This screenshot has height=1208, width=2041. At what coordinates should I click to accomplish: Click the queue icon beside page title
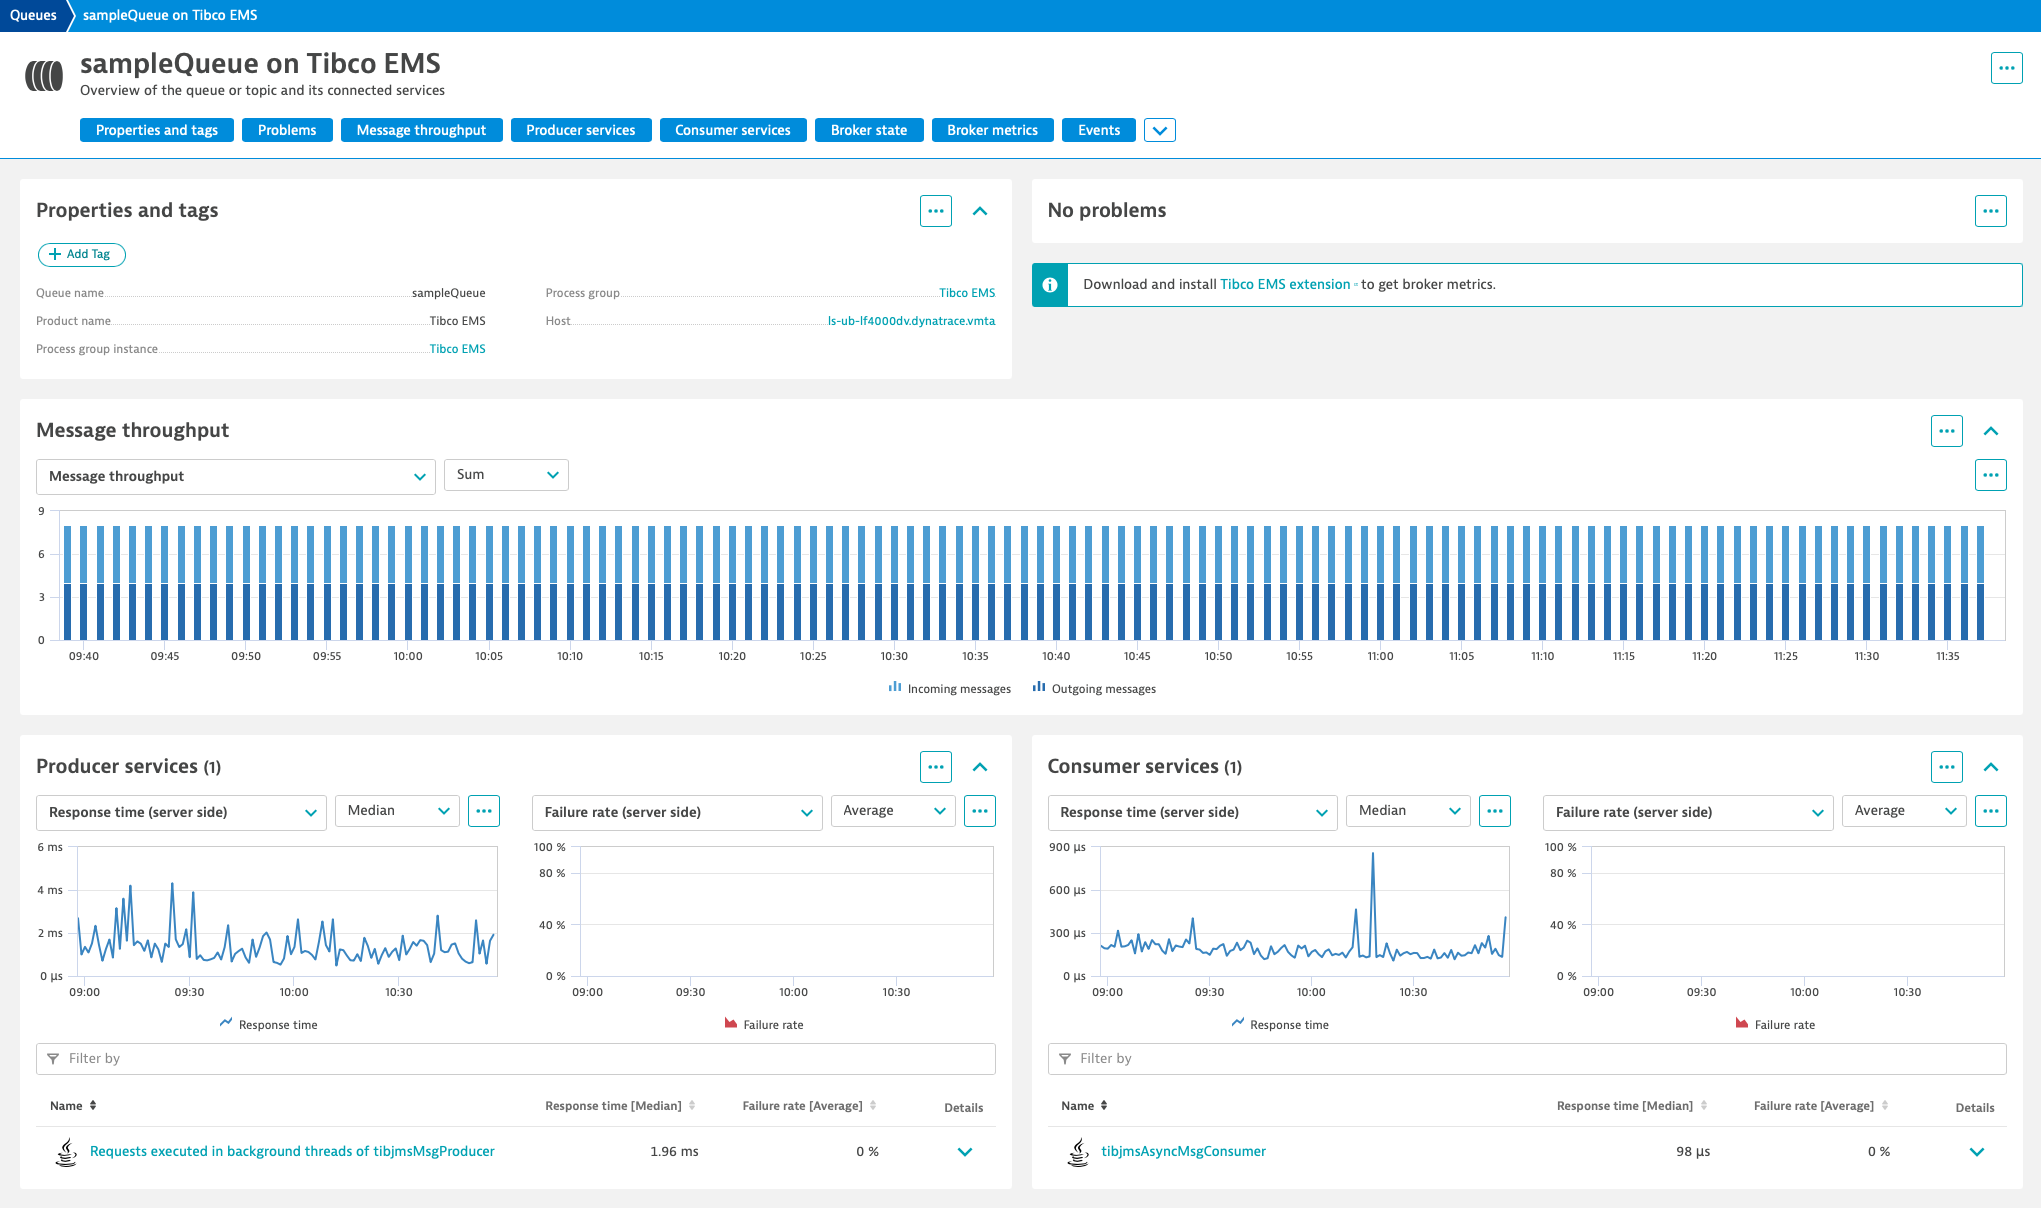tap(44, 75)
